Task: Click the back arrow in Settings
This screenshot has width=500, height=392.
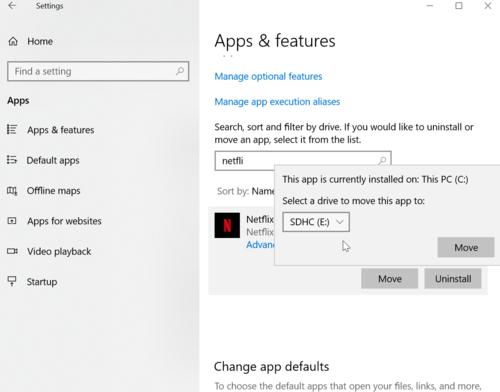Action: (x=12, y=6)
